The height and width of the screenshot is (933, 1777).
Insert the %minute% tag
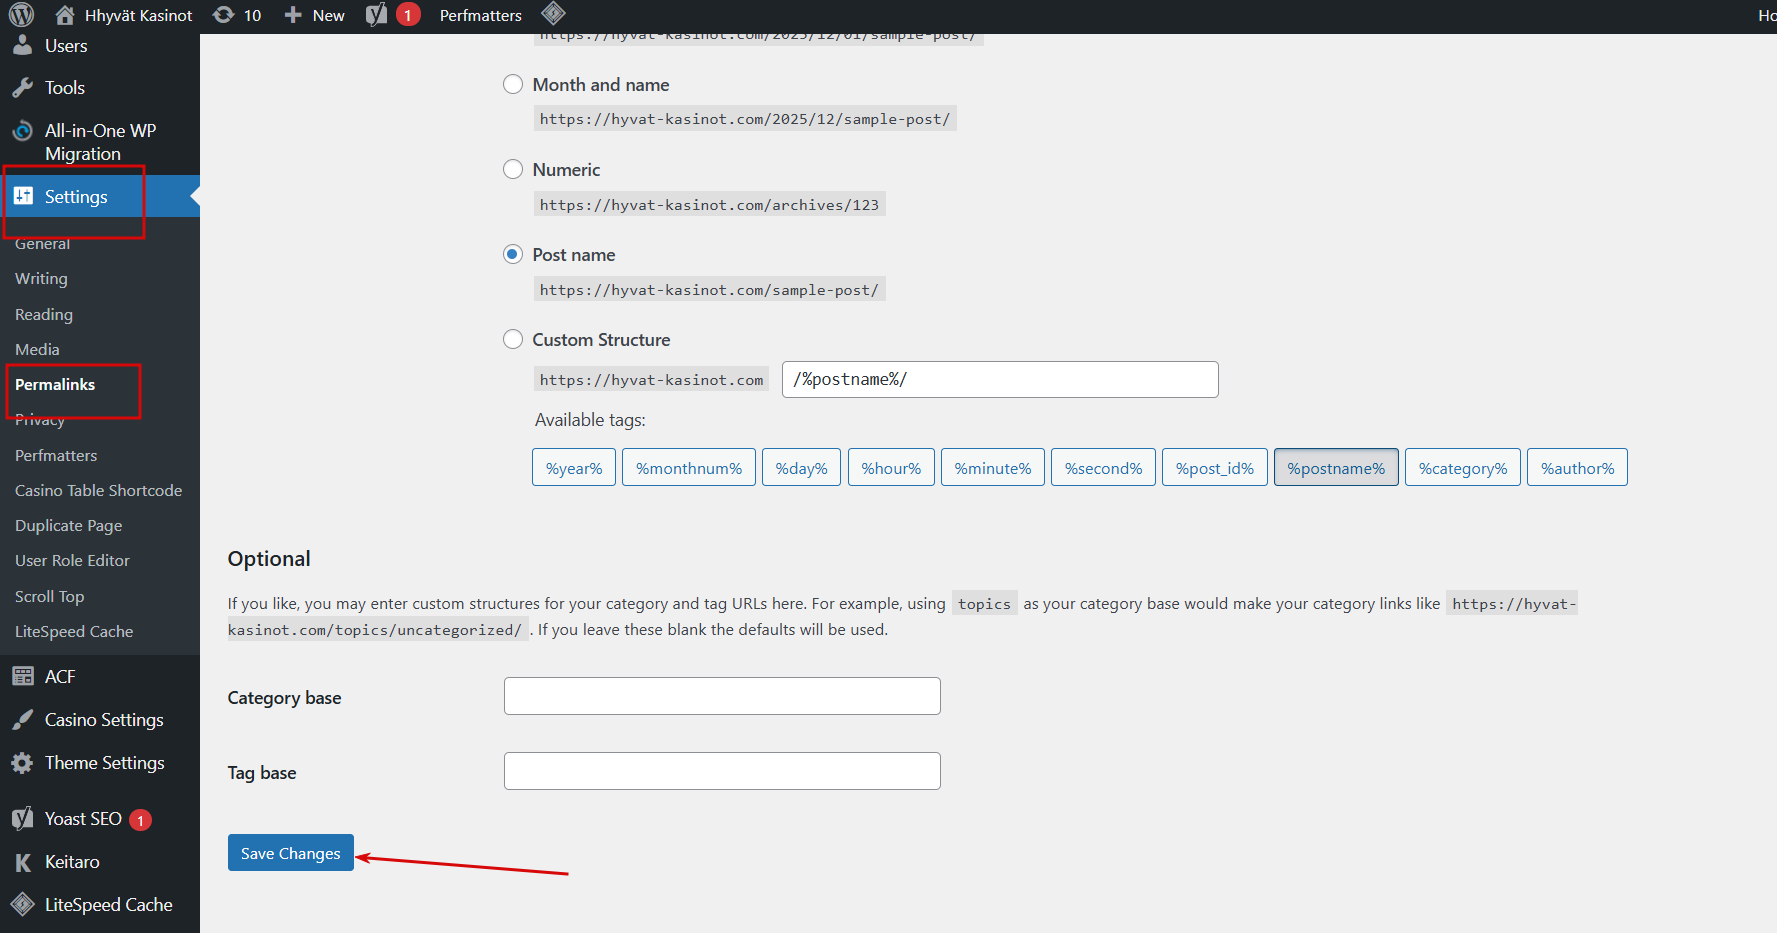[993, 467]
